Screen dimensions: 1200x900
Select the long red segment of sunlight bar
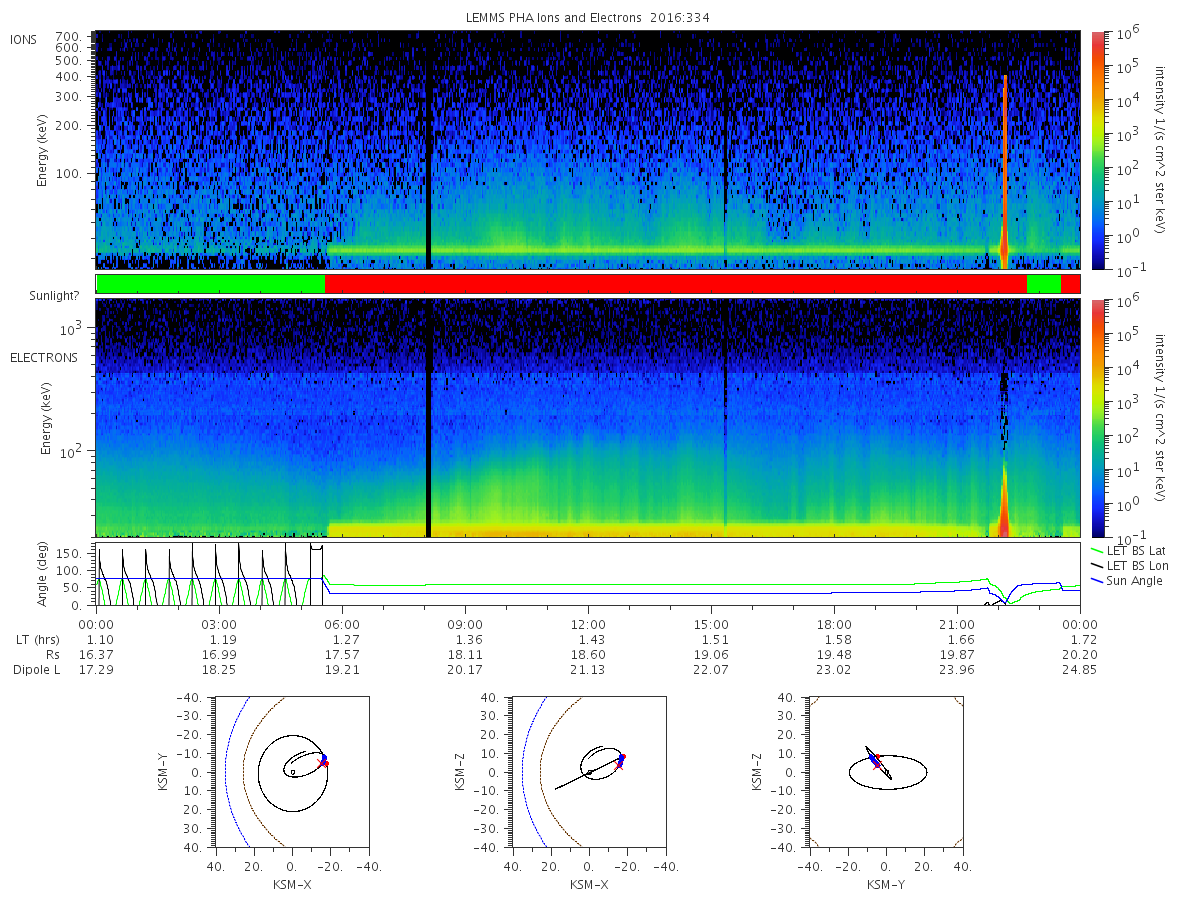click(676, 284)
